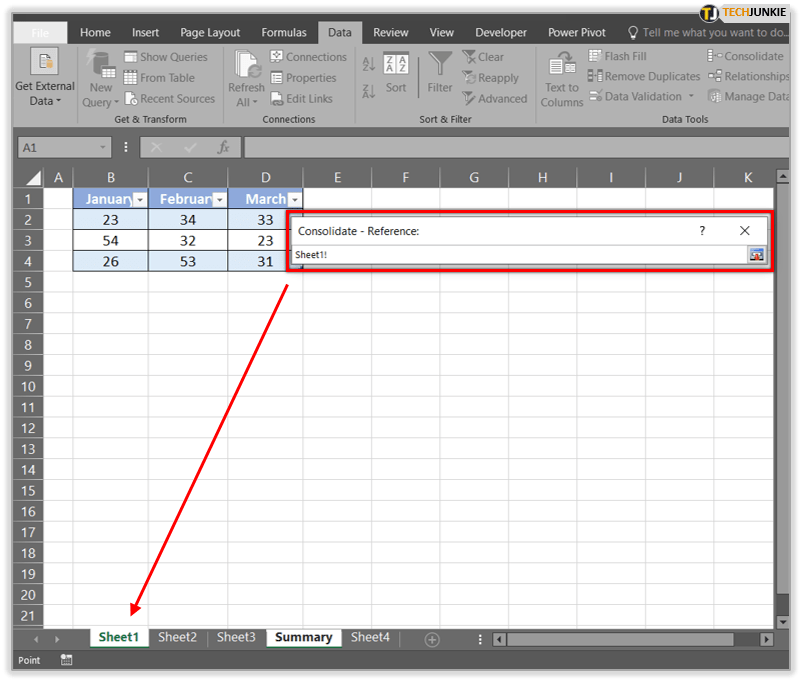Open the March column filter dropdown
Viewport: 802px width, 682px height.
[x=295, y=199]
